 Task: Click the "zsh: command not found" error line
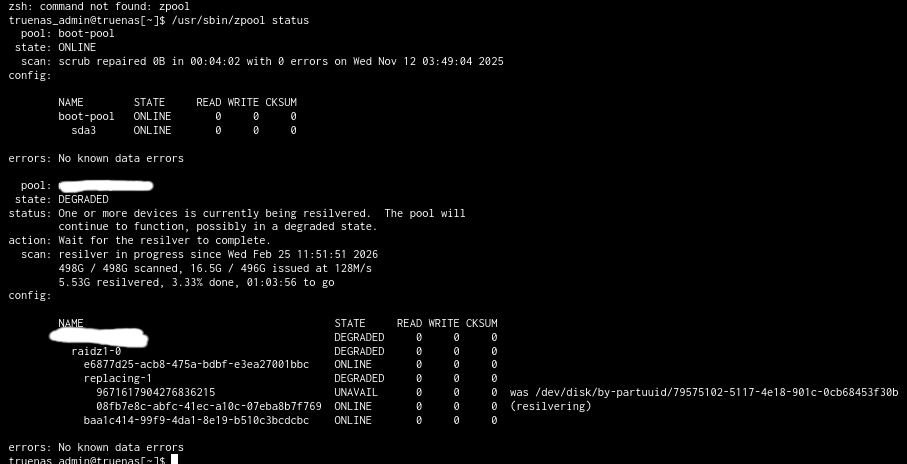coord(98,6)
